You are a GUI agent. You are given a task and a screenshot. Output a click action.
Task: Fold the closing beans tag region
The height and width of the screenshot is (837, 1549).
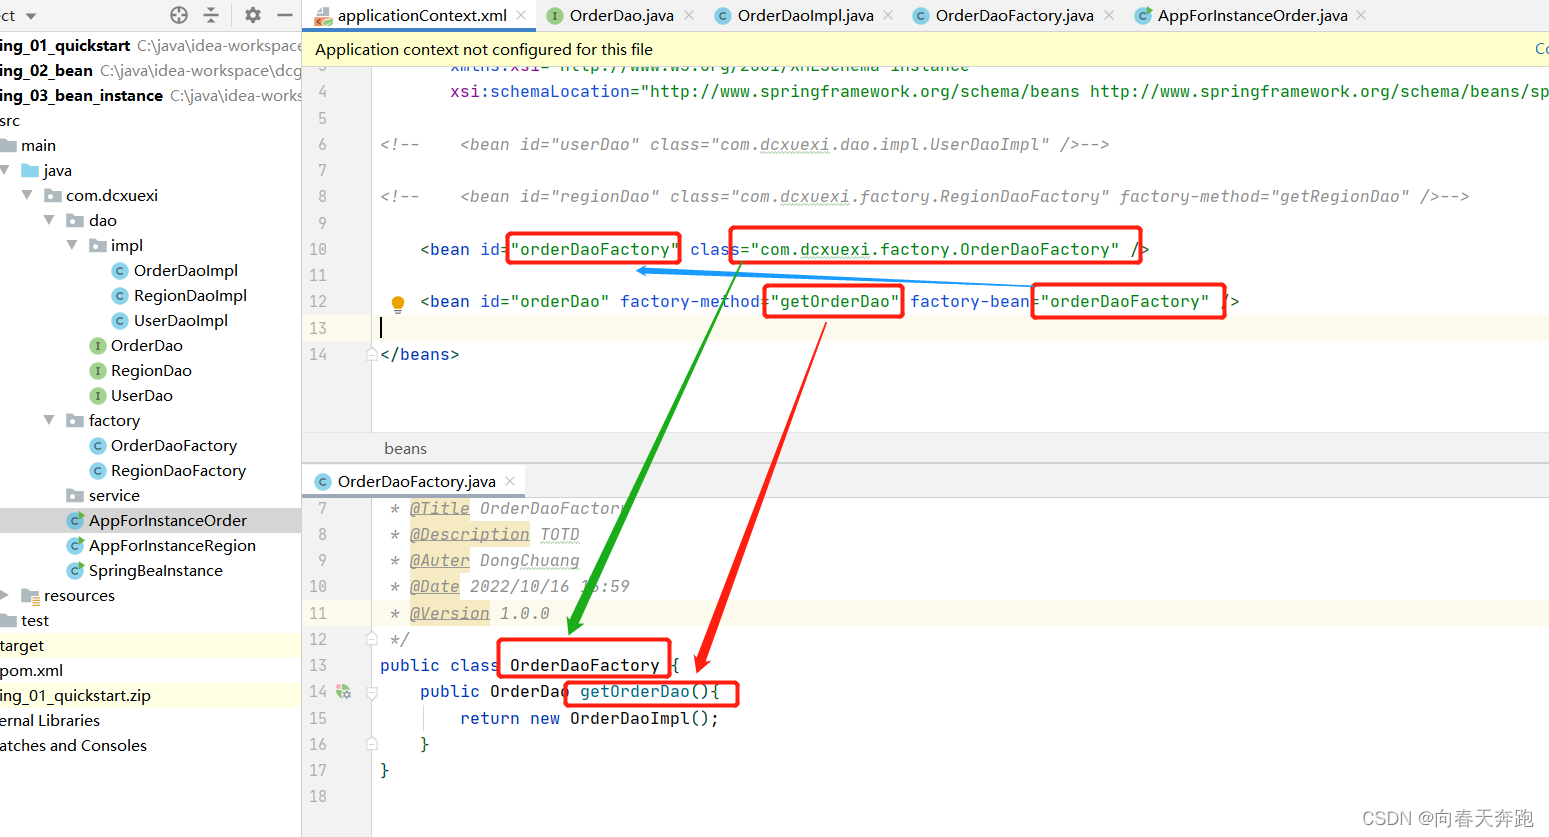point(371,354)
